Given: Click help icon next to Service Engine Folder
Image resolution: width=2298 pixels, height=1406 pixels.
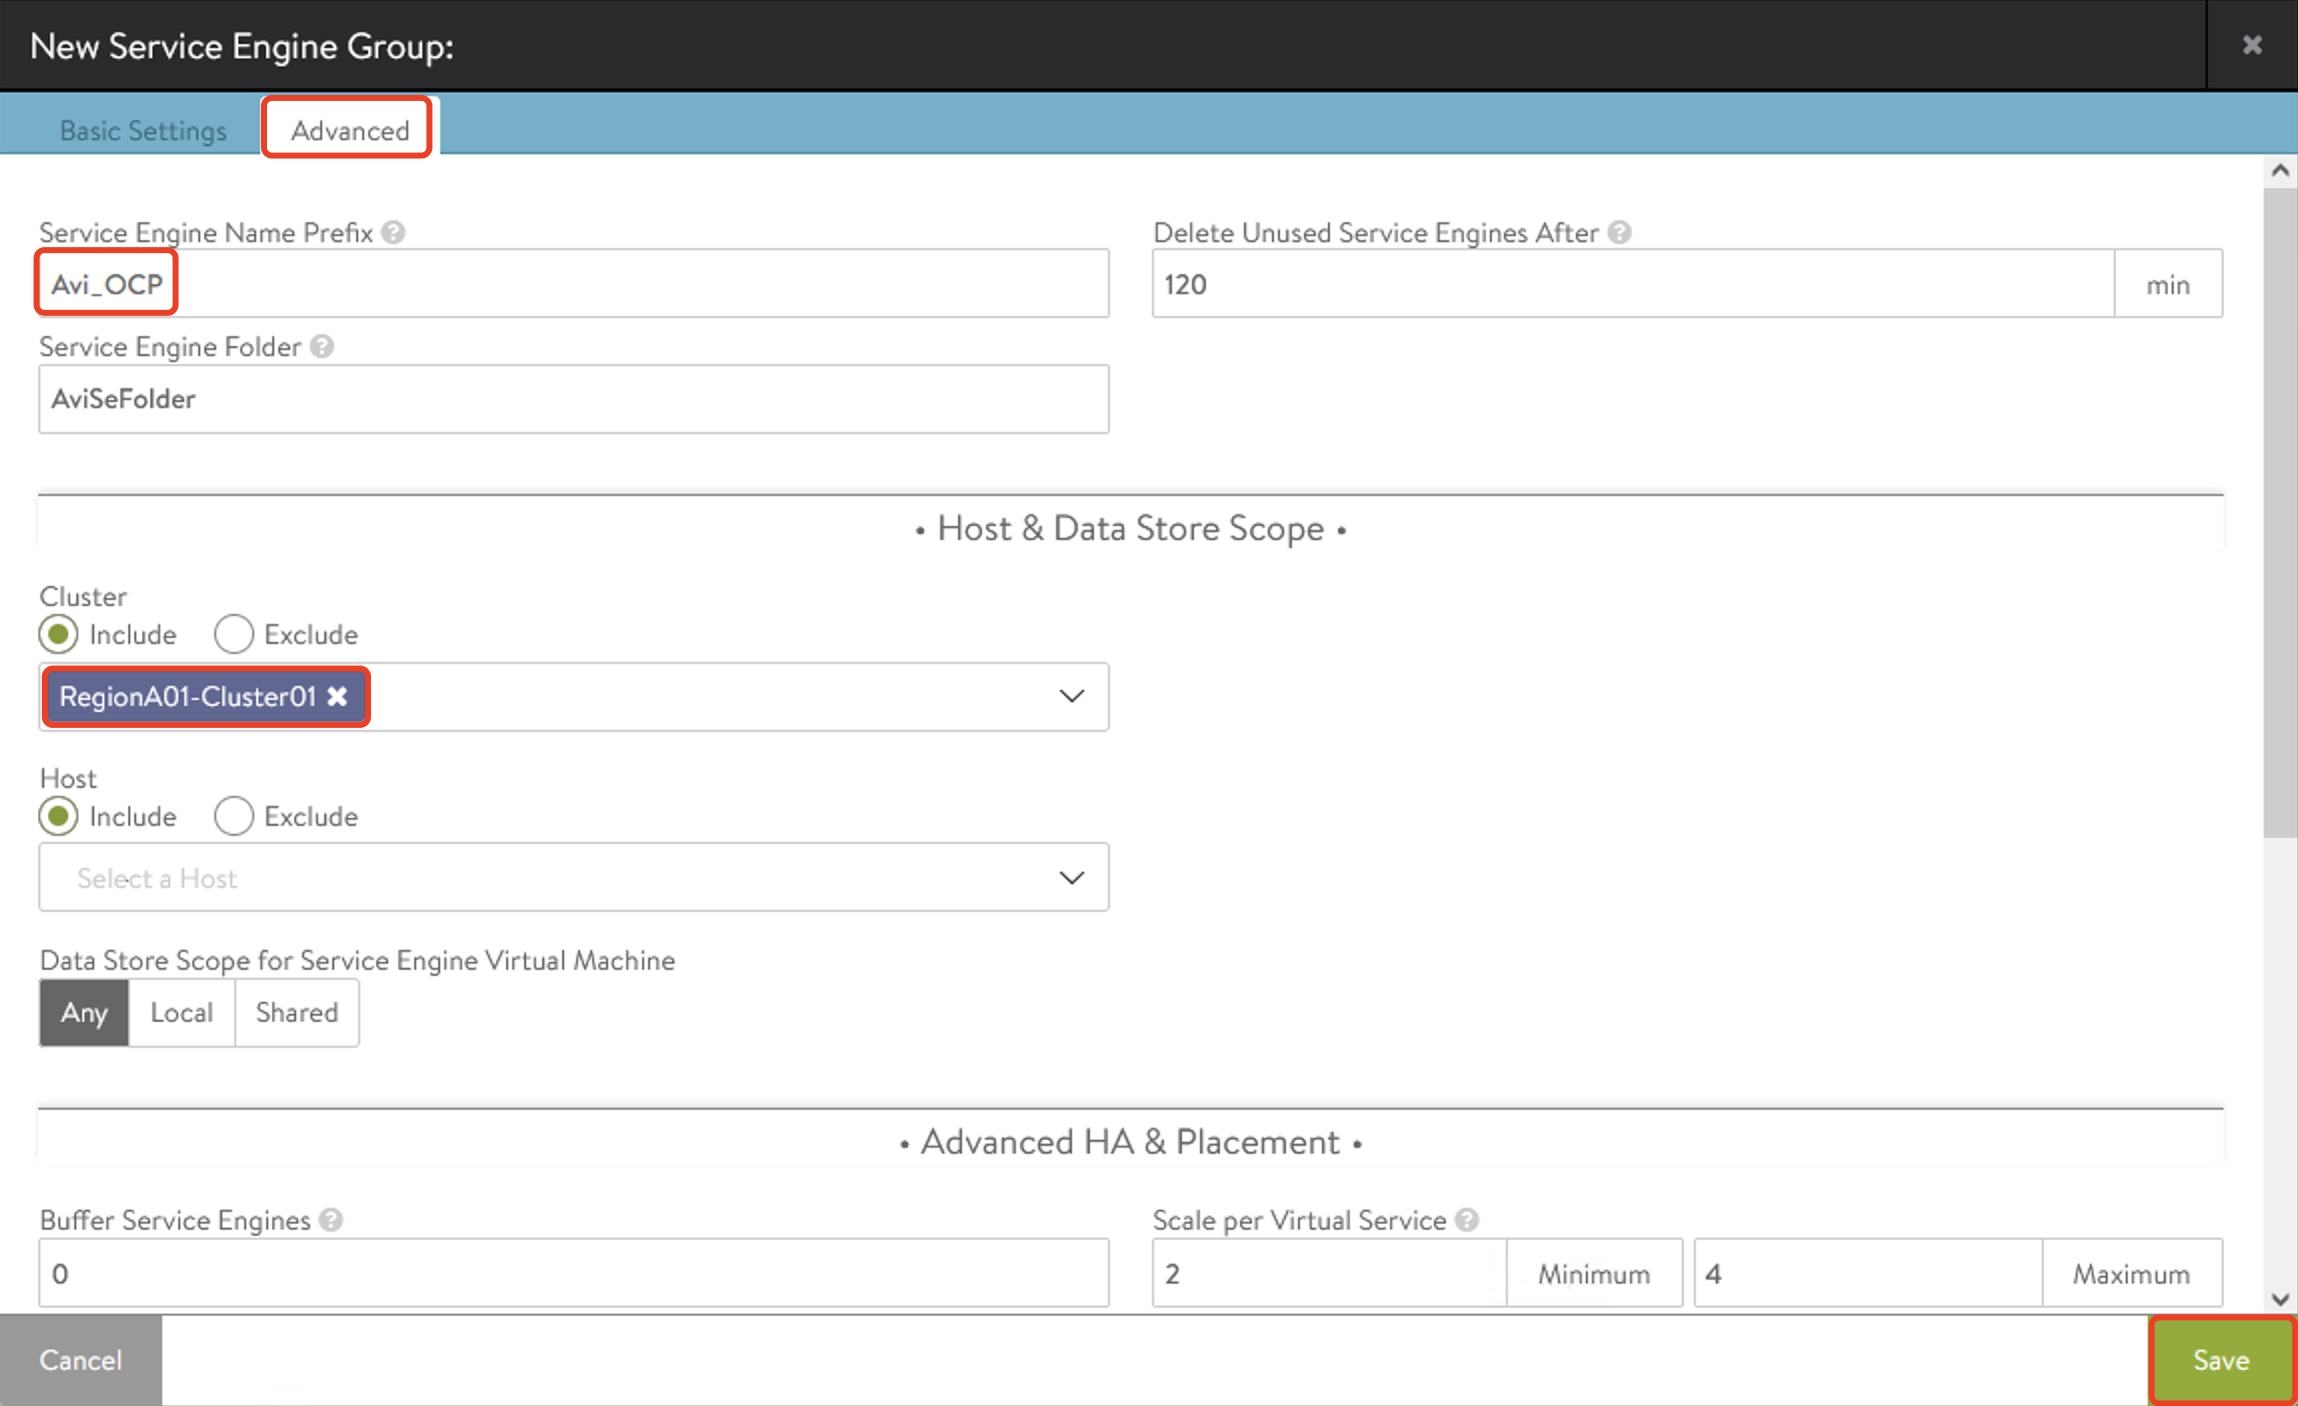Looking at the screenshot, I should click(x=322, y=346).
